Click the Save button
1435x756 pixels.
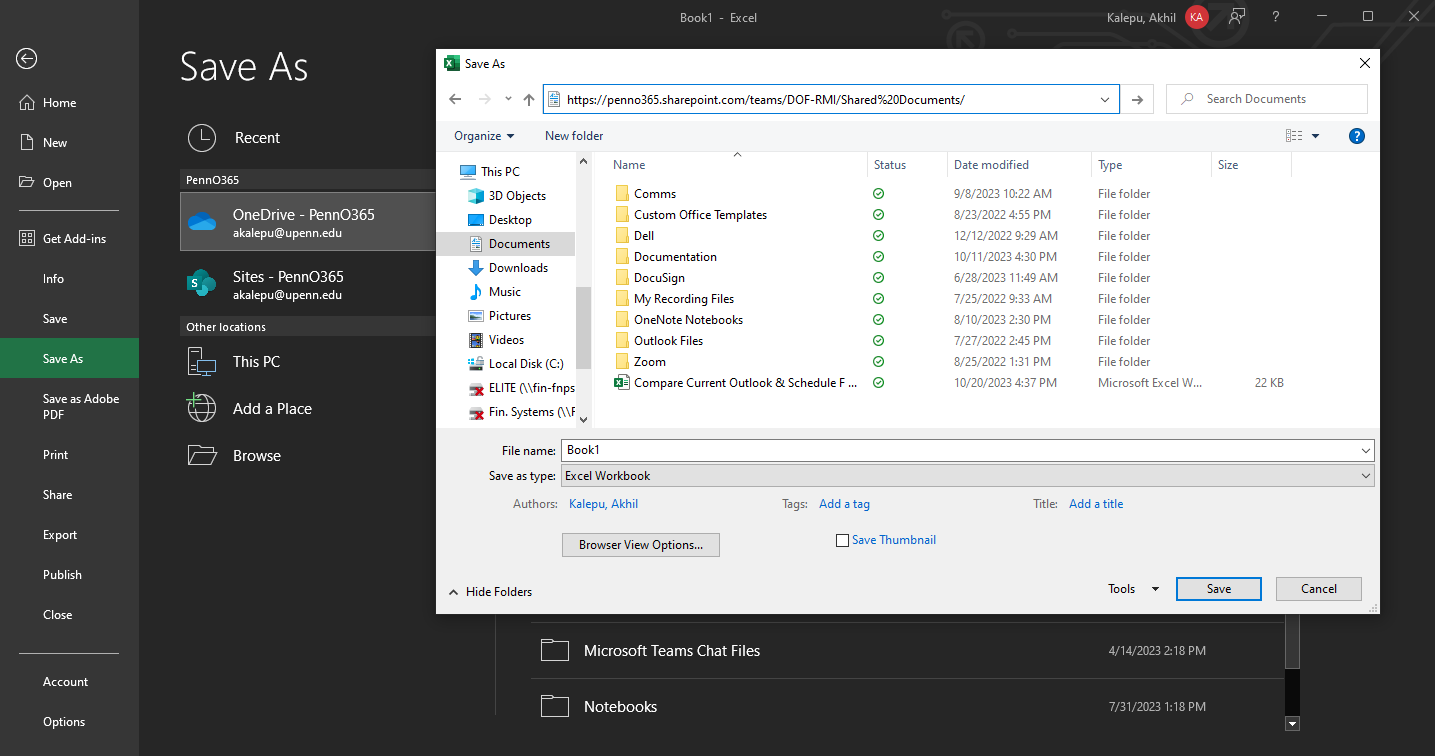(x=1219, y=589)
